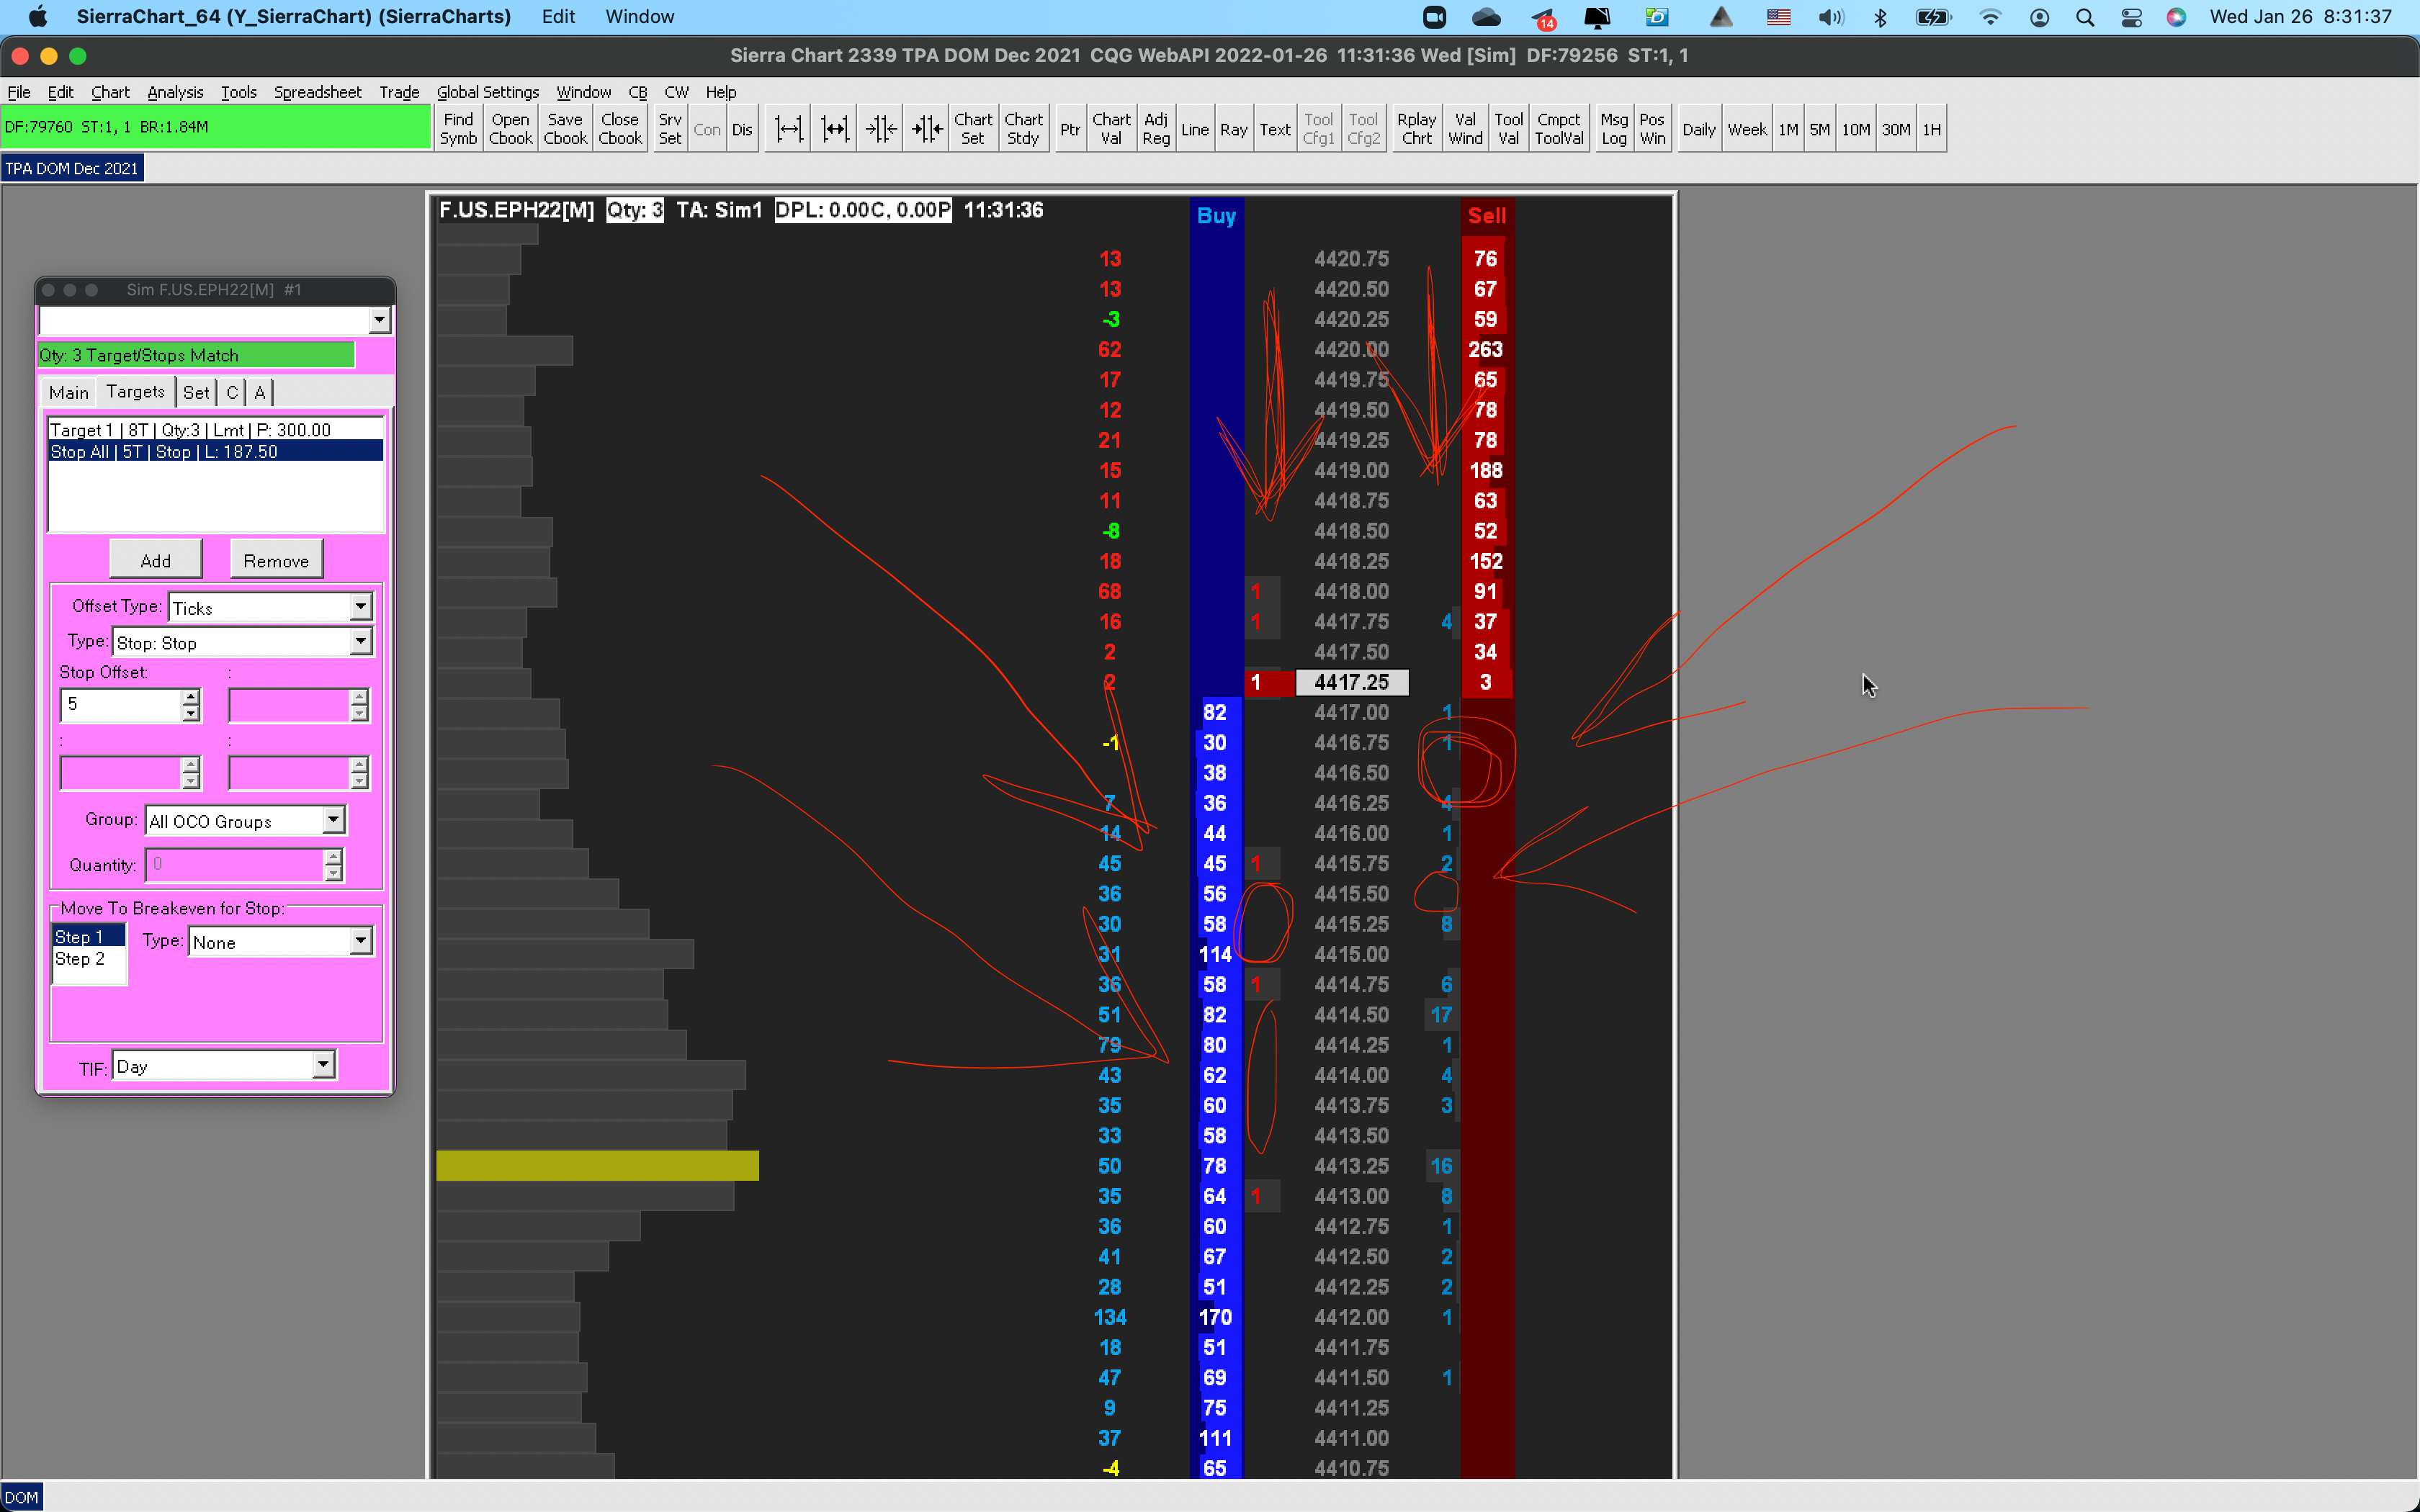Click the expand bar spacing icon
Screen dimensions: 2420x1512
pos(788,129)
